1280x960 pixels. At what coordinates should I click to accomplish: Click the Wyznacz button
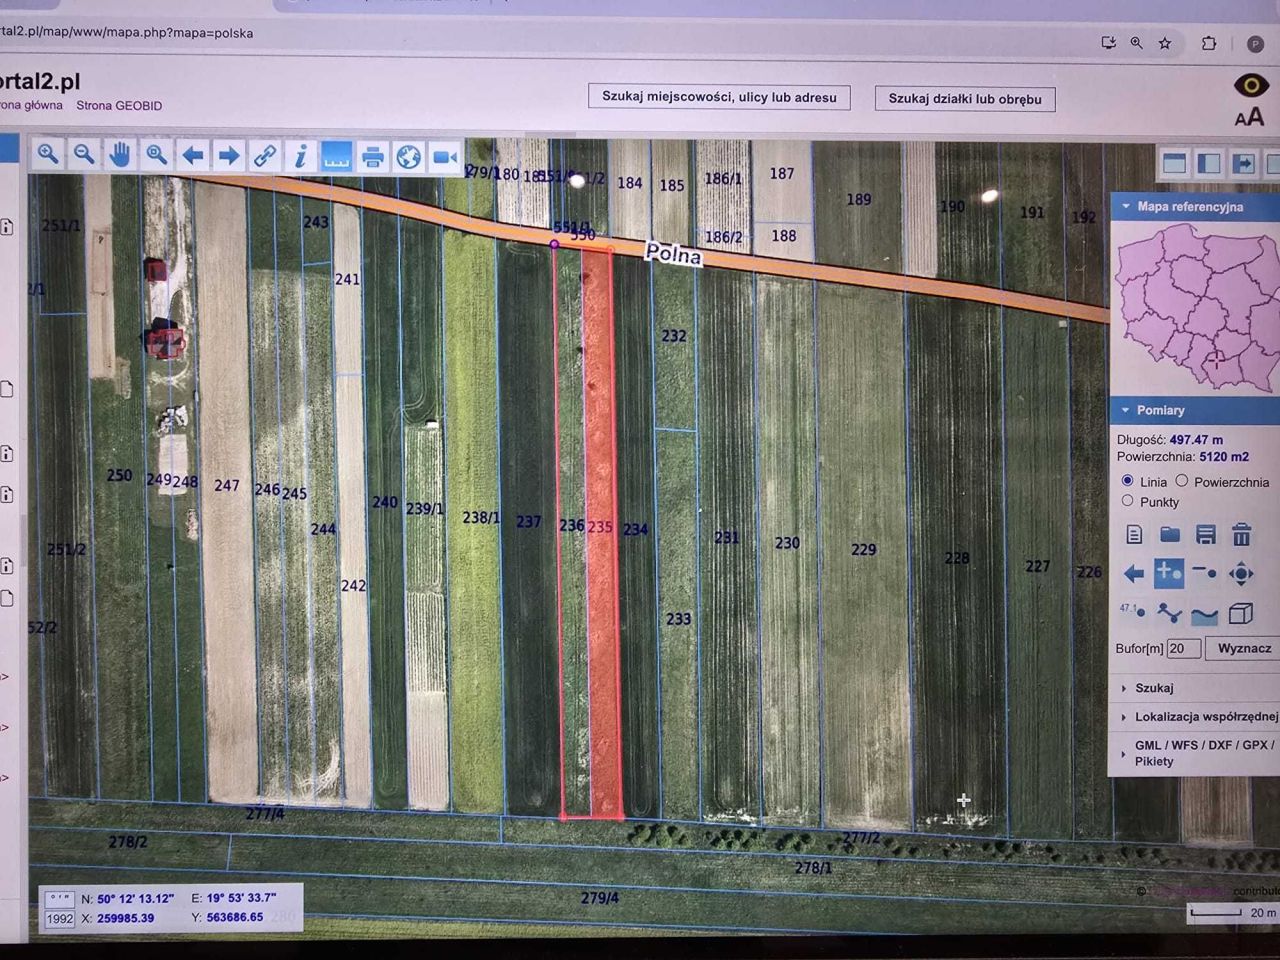pos(1244,648)
